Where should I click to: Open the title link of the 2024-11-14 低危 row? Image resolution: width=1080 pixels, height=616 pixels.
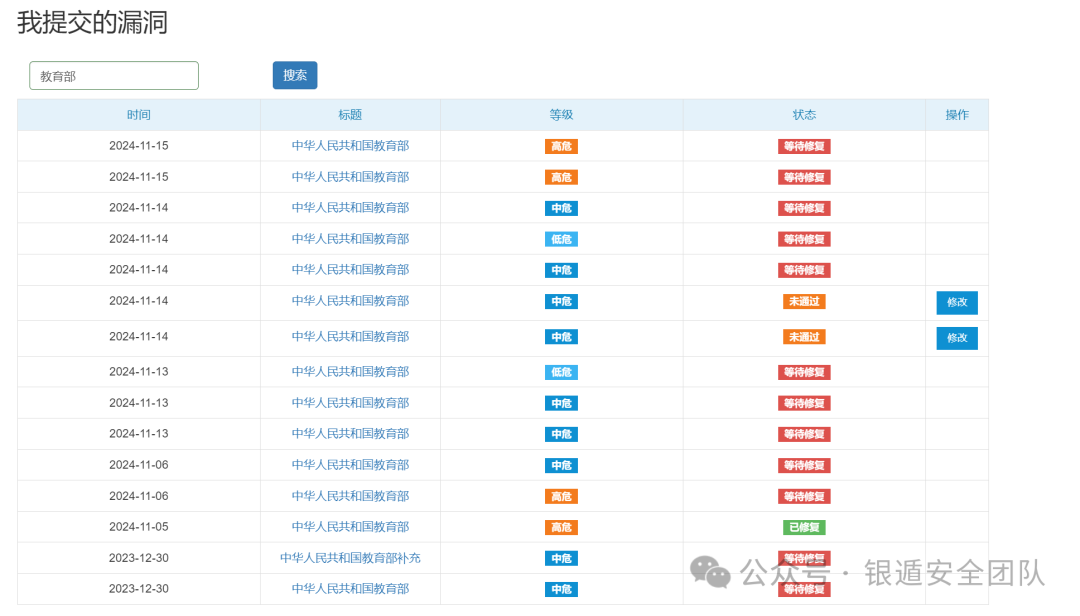pyautogui.click(x=350, y=239)
